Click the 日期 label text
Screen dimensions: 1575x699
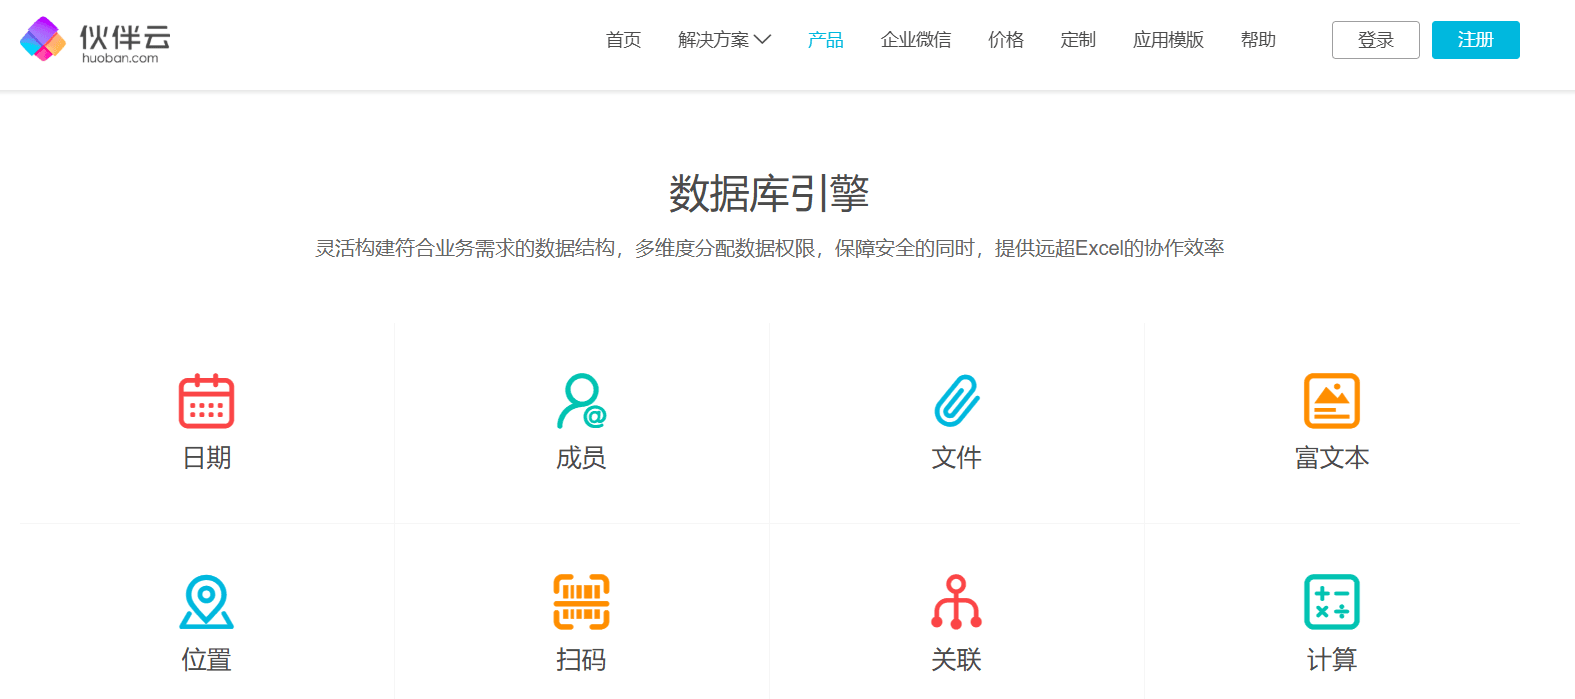[x=207, y=458]
